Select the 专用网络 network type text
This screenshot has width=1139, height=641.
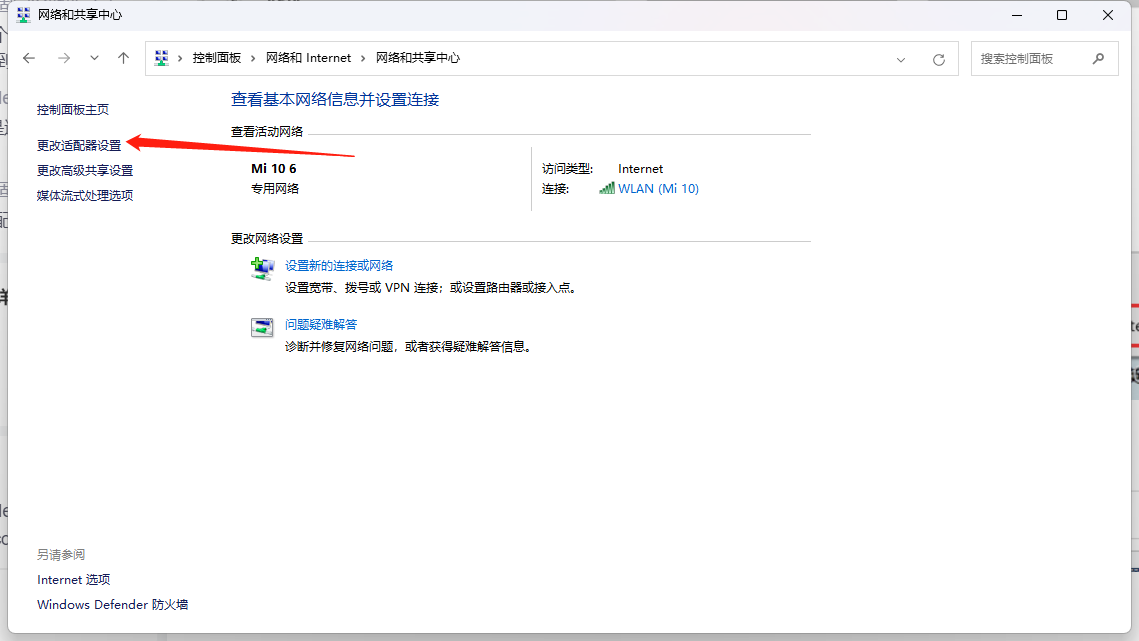coord(275,189)
